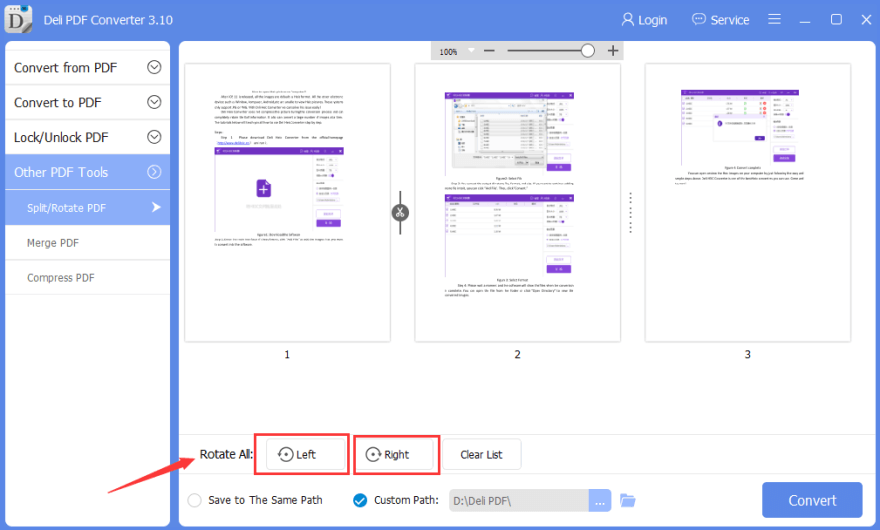
Task: Minimize the Deli PDF Converter window
Action: 805,20
